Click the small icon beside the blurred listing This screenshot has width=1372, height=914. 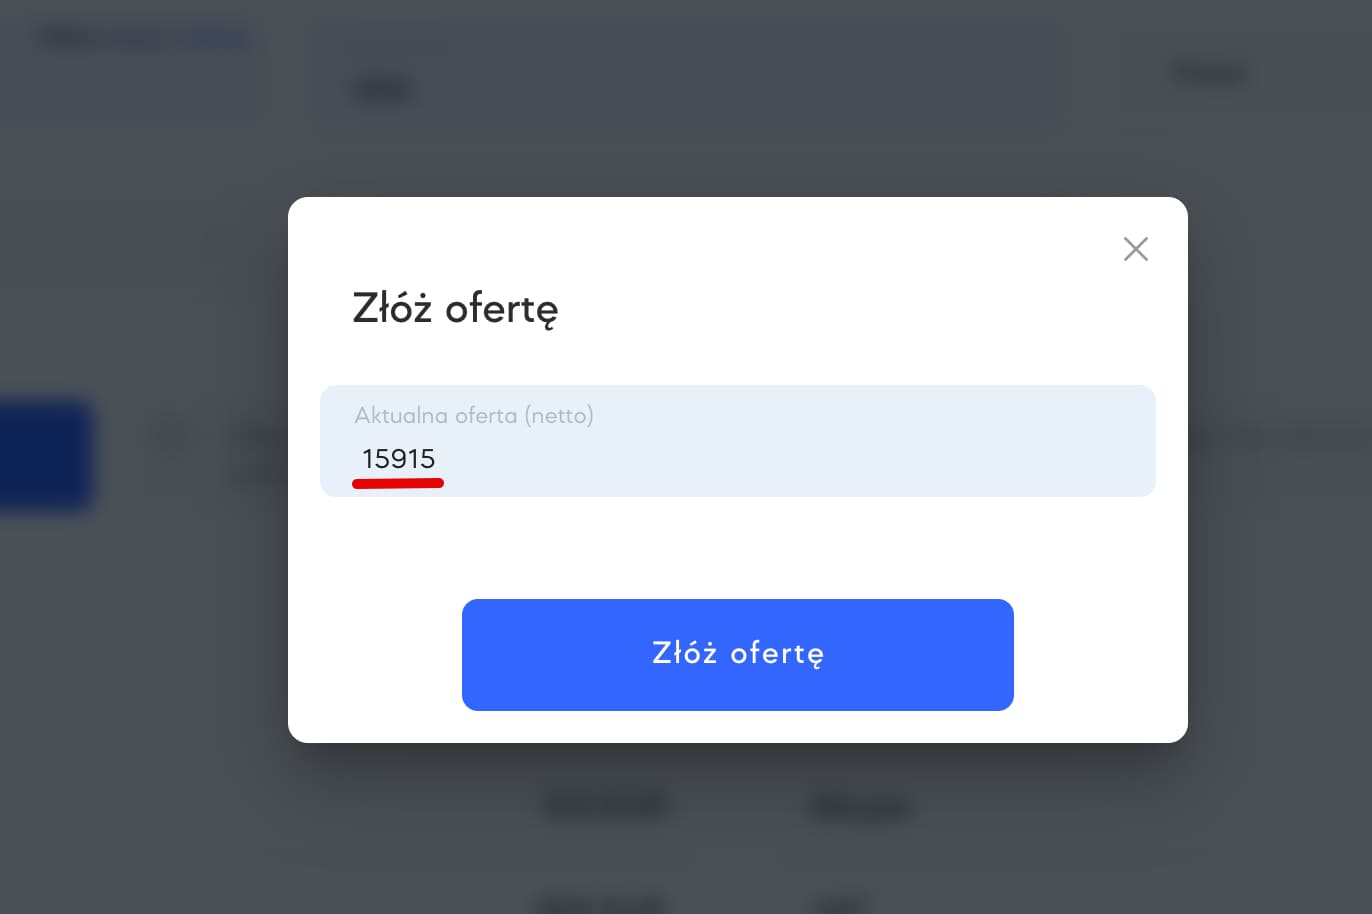170,437
